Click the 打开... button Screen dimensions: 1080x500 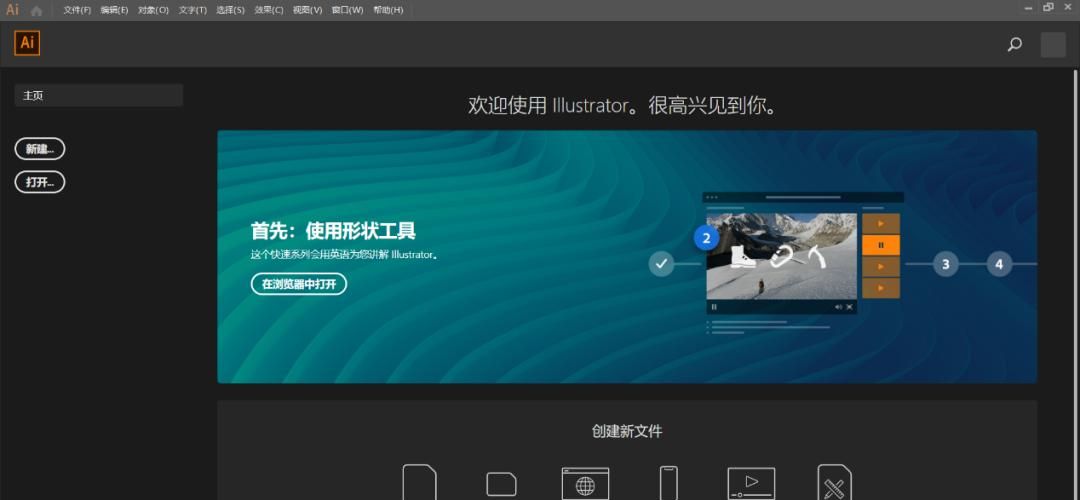click(x=40, y=182)
